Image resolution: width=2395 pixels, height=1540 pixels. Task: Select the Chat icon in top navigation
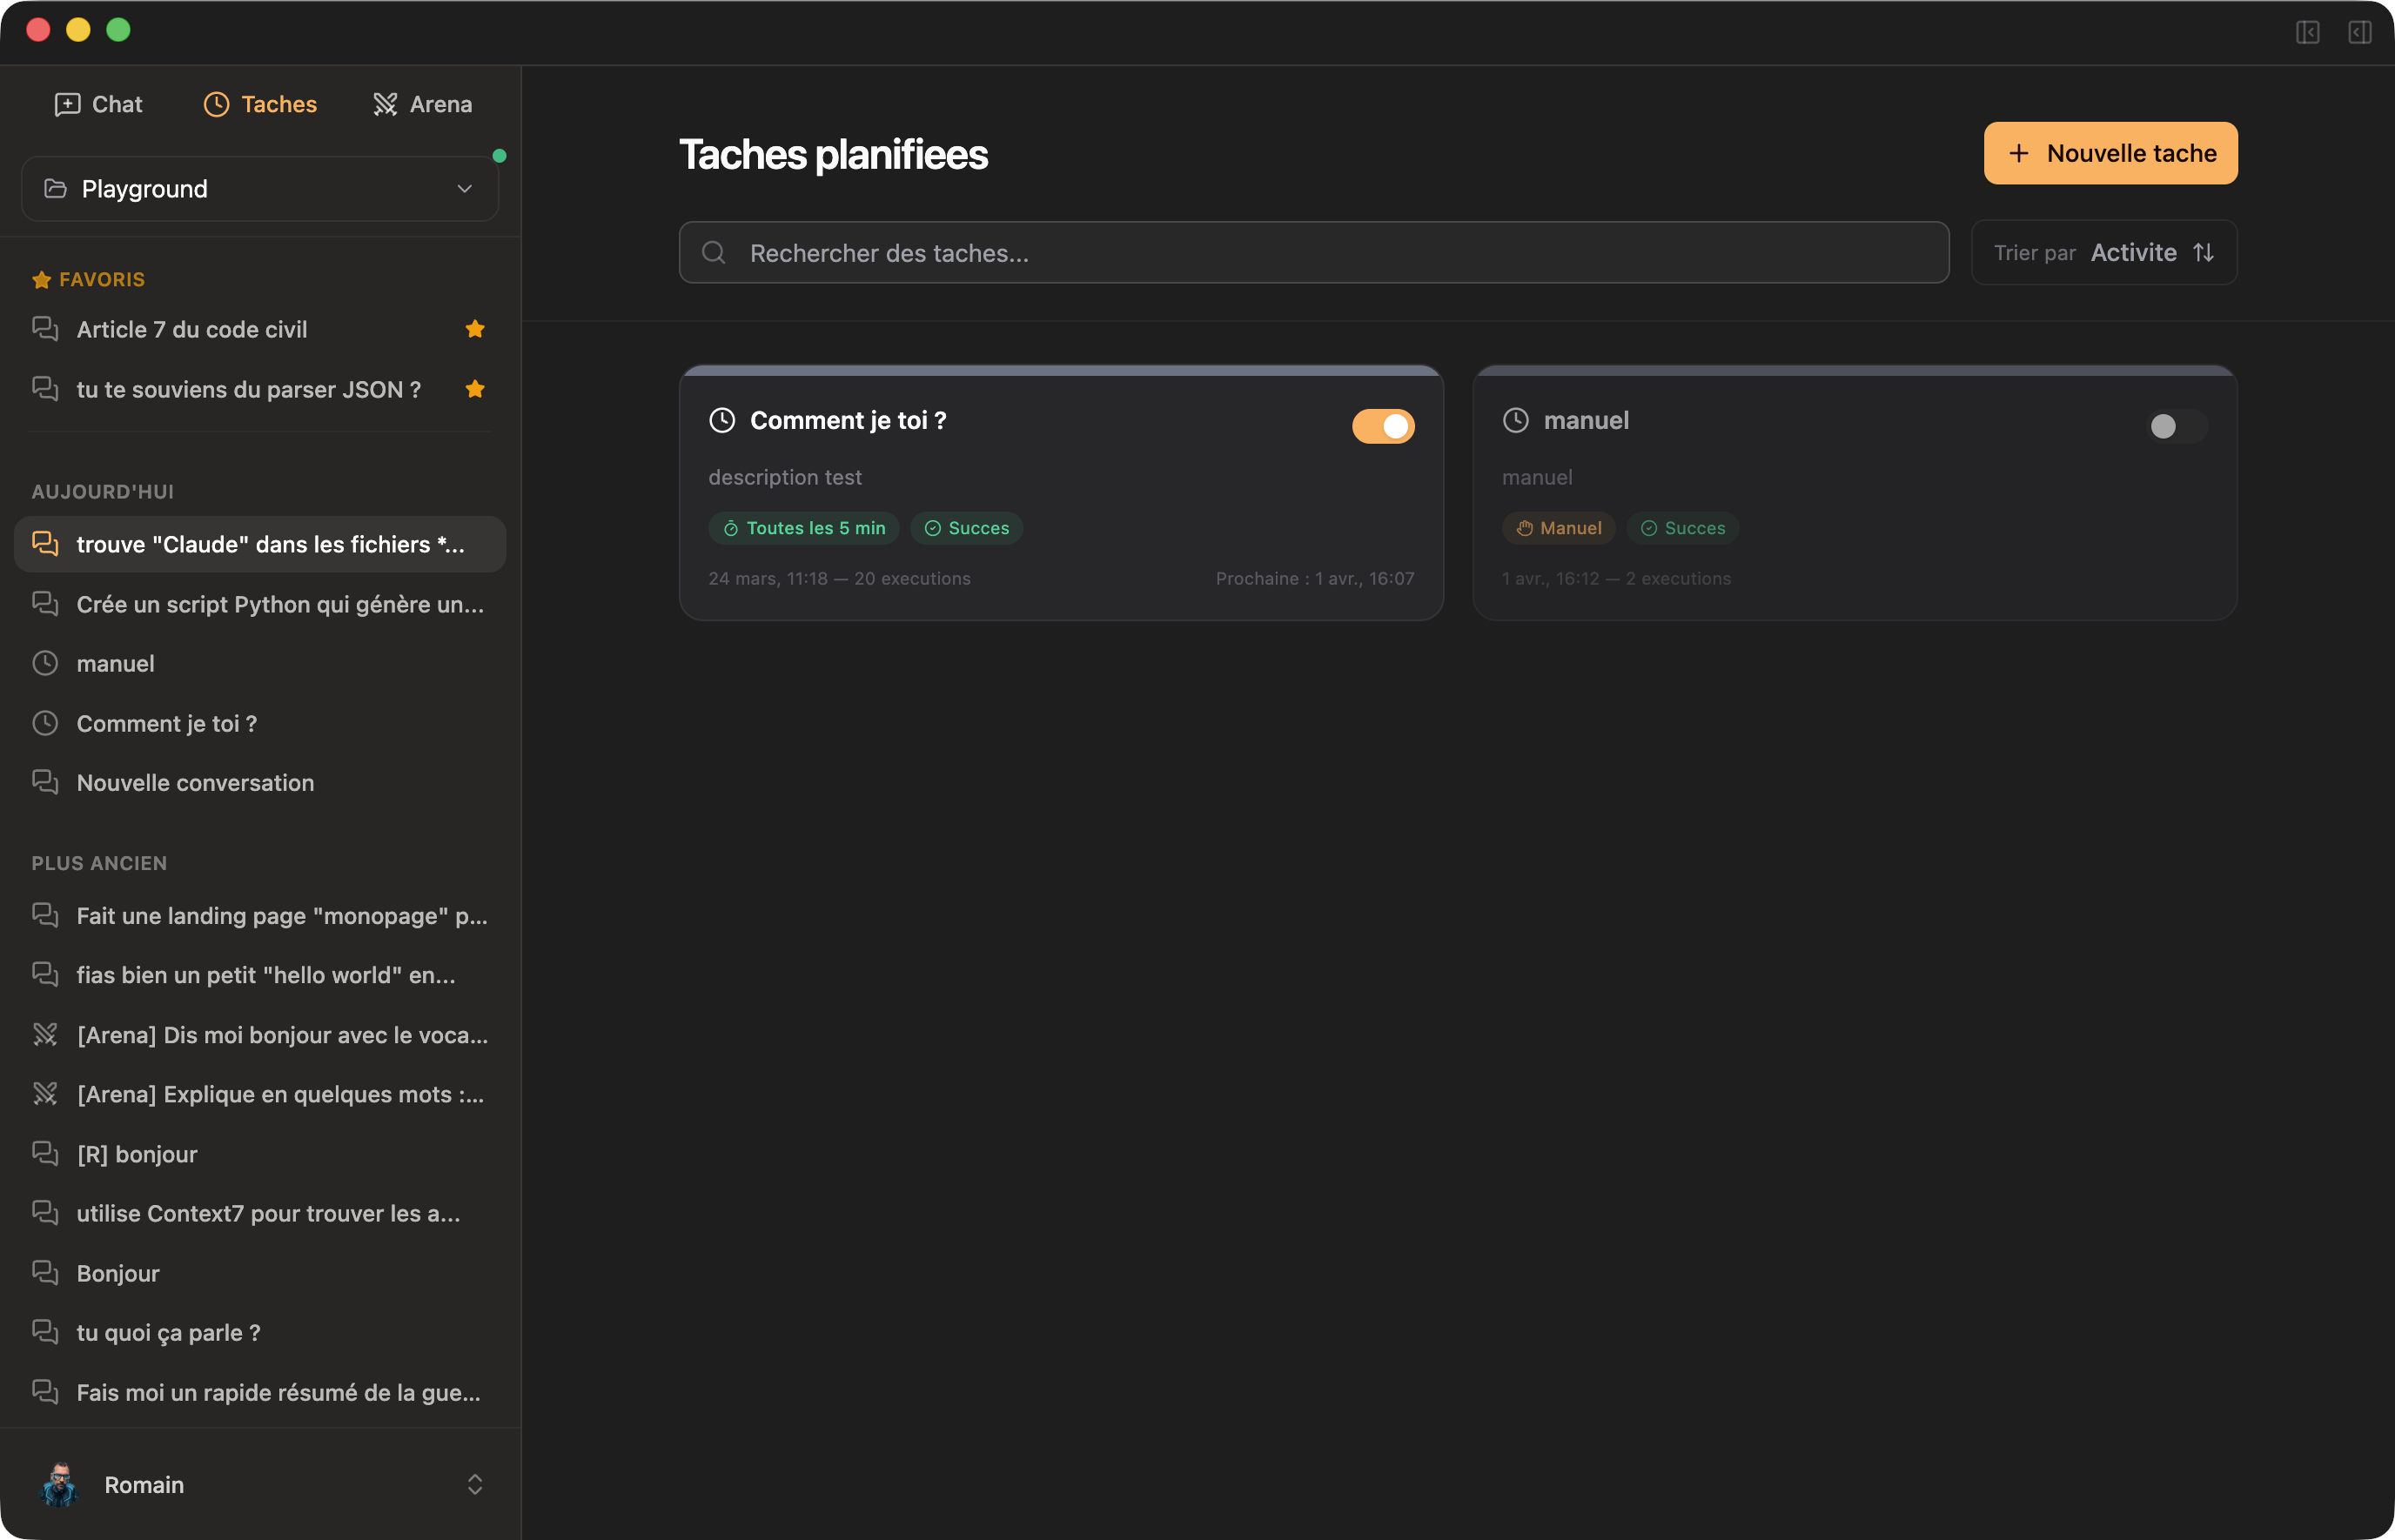(x=68, y=104)
